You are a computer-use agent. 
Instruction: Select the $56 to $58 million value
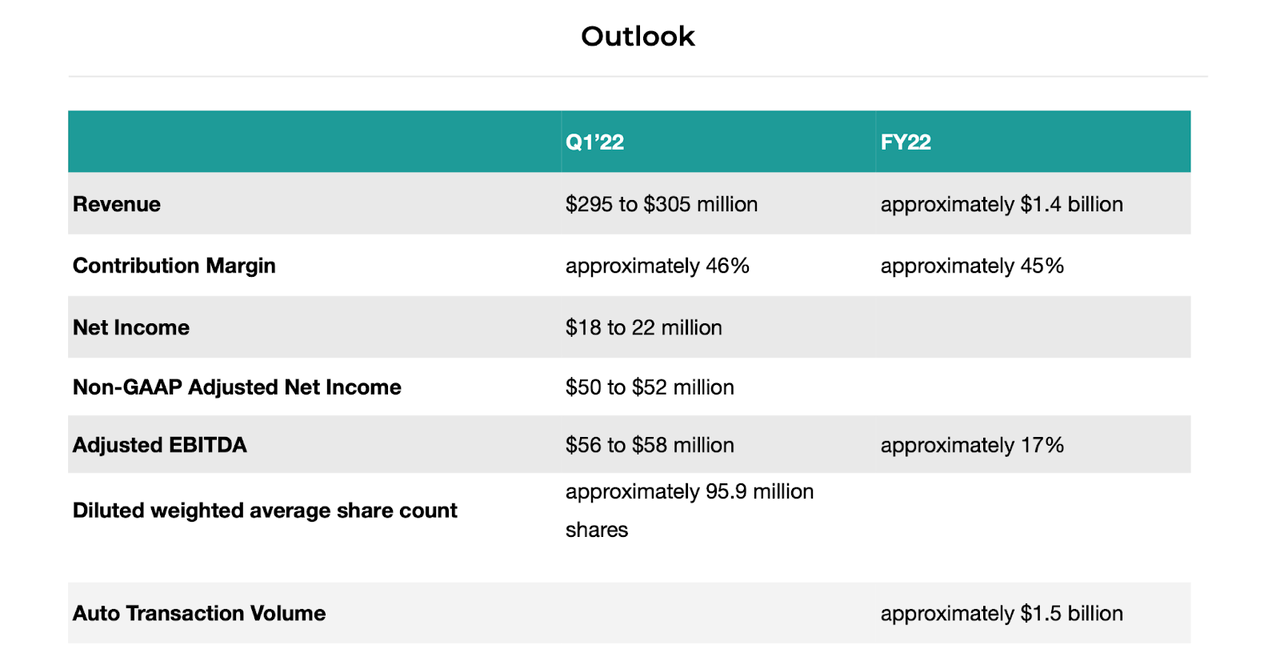pos(649,445)
